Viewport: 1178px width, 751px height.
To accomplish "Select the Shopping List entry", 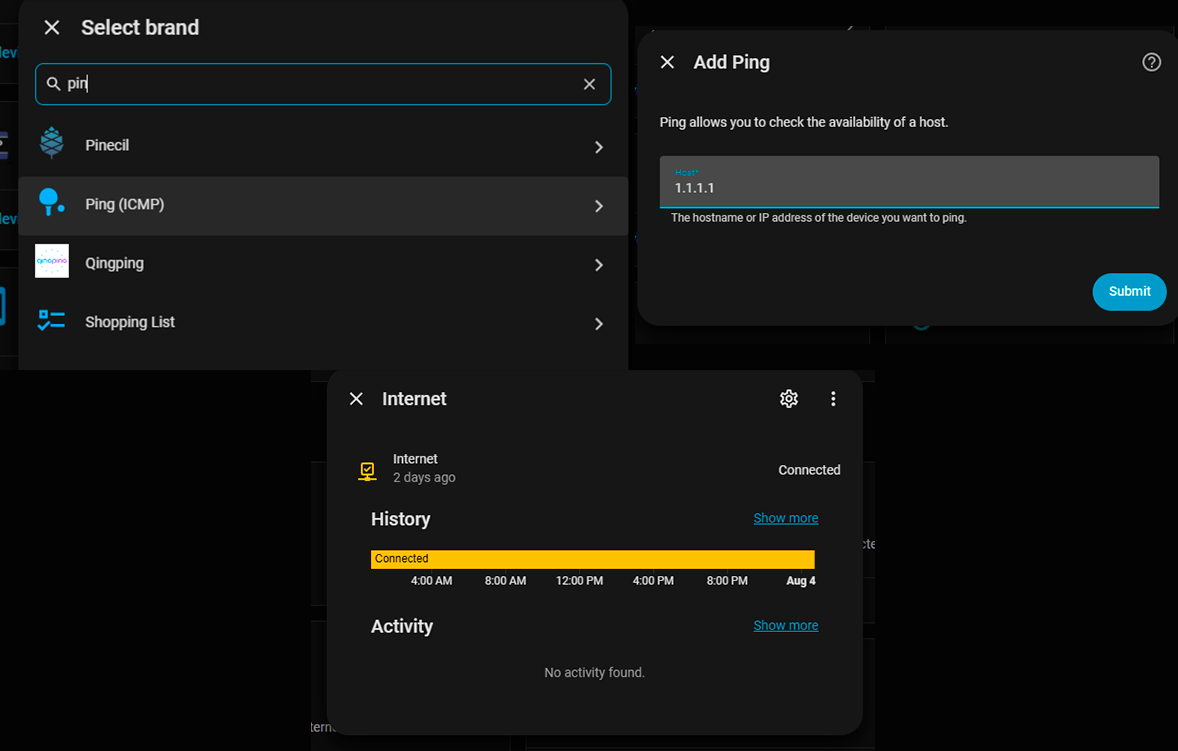I will tap(323, 322).
